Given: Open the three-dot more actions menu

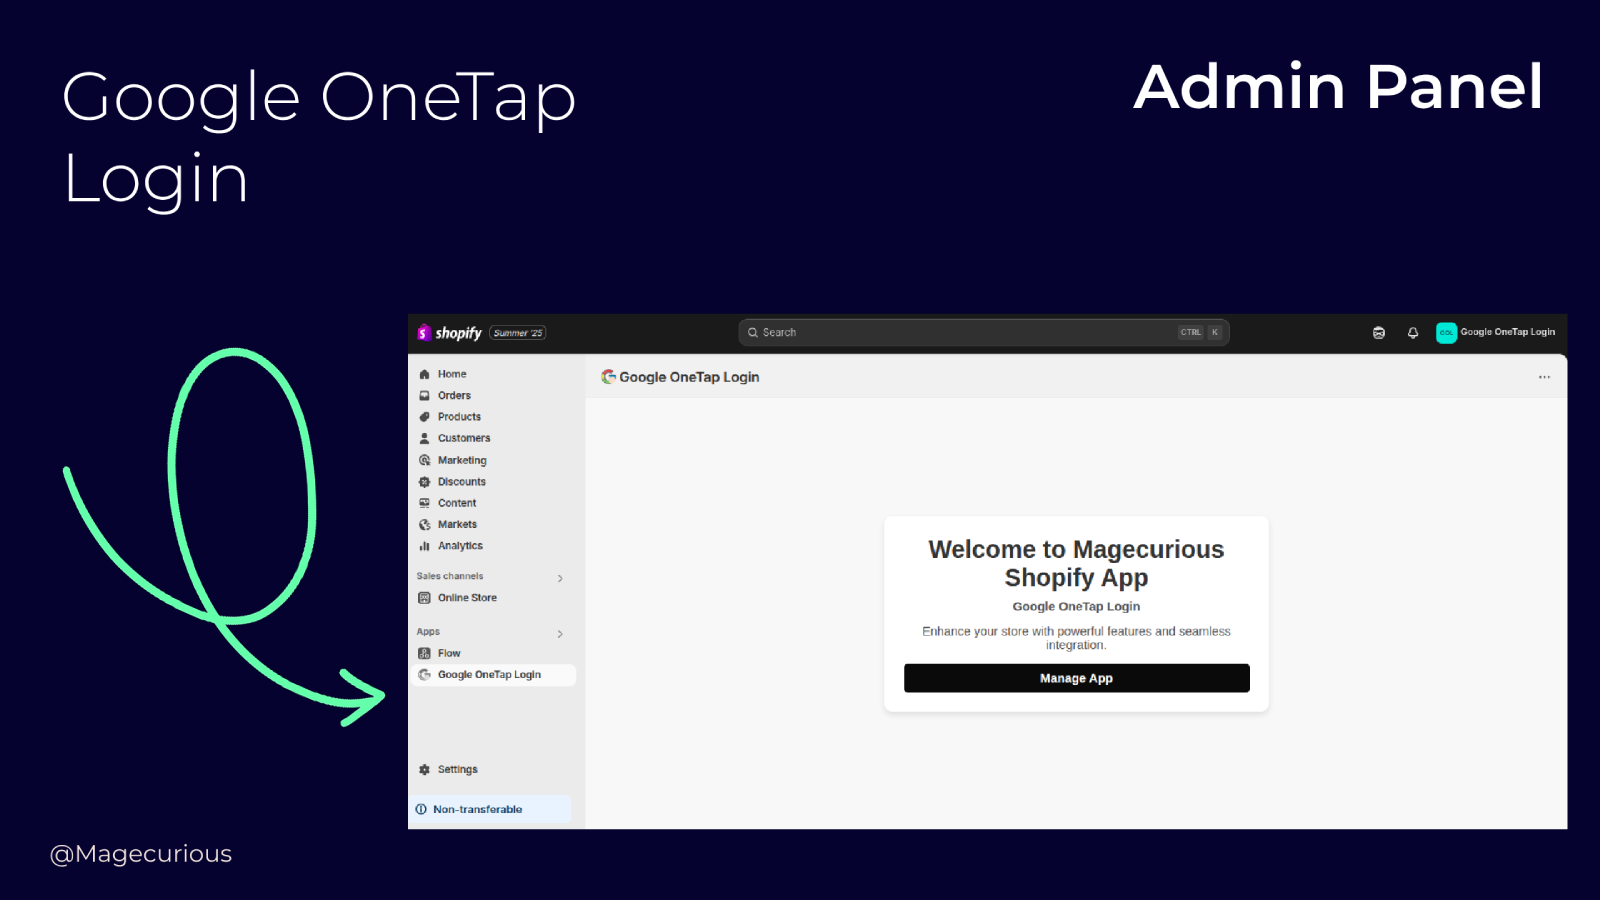Looking at the screenshot, I should tap(1543, 376).
